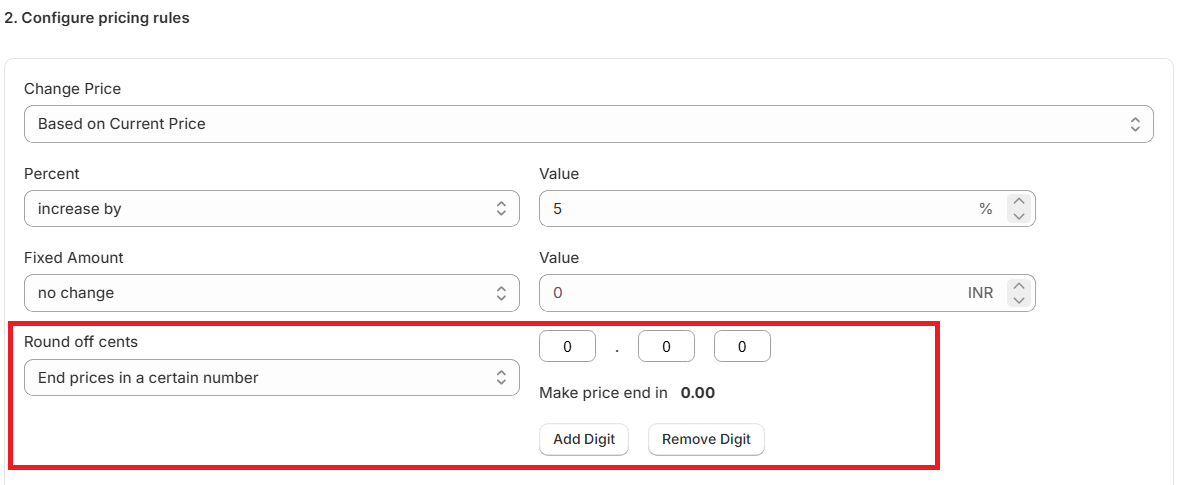The width and height of the screenshot is (1195, 485).
Task: Increment percent value with the up arrow
Action: click(x=1019, y=202)
